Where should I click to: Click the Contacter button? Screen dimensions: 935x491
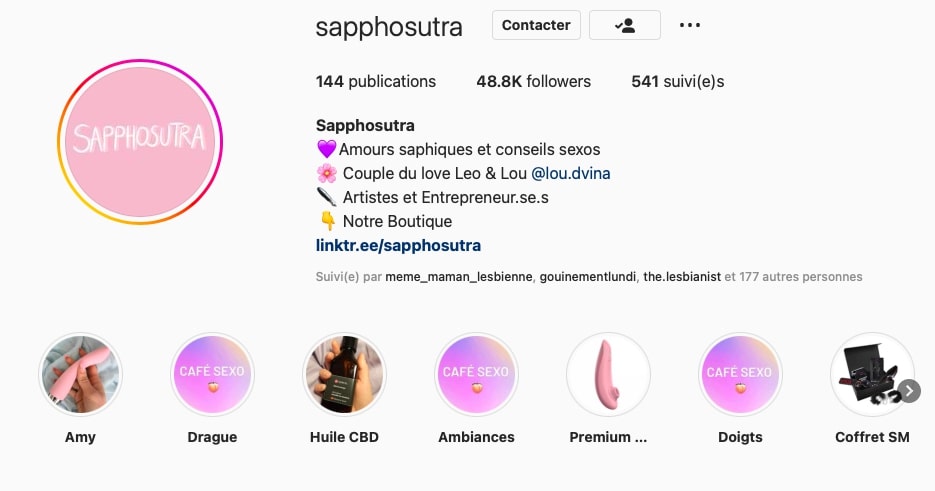536,25
